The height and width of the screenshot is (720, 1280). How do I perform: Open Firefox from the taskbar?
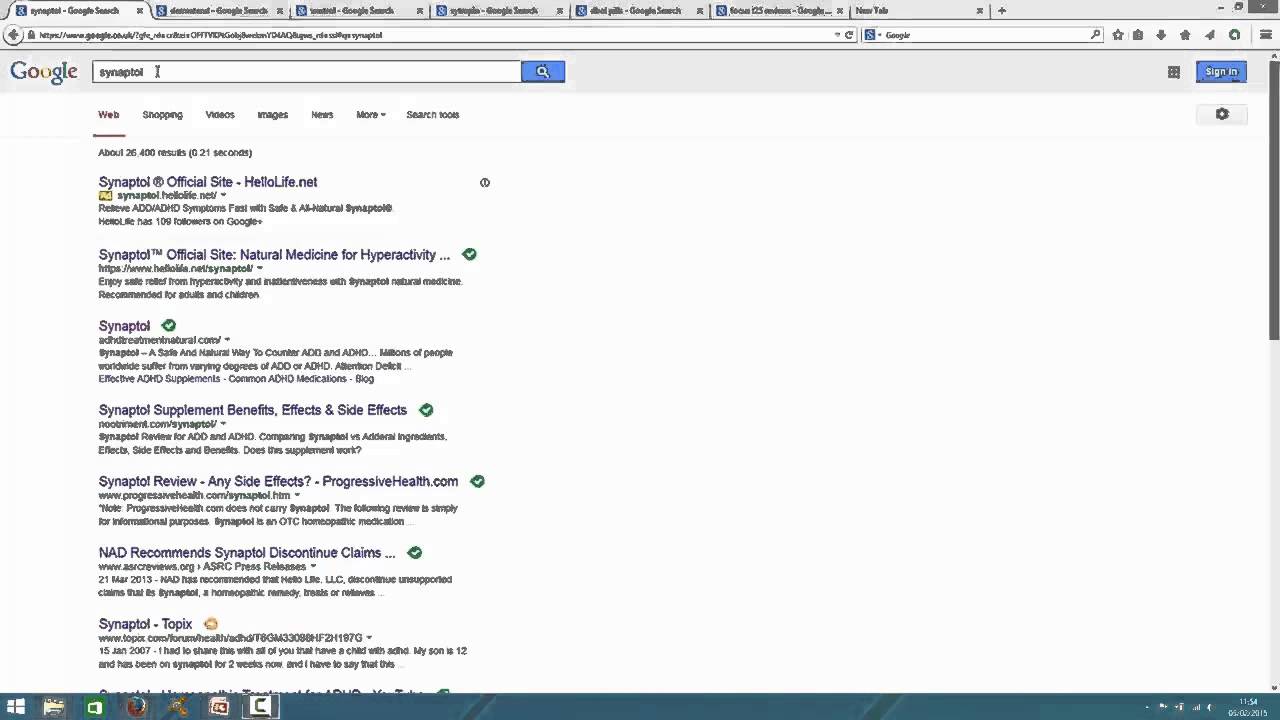pyautogui.click(x=136, y=707)
